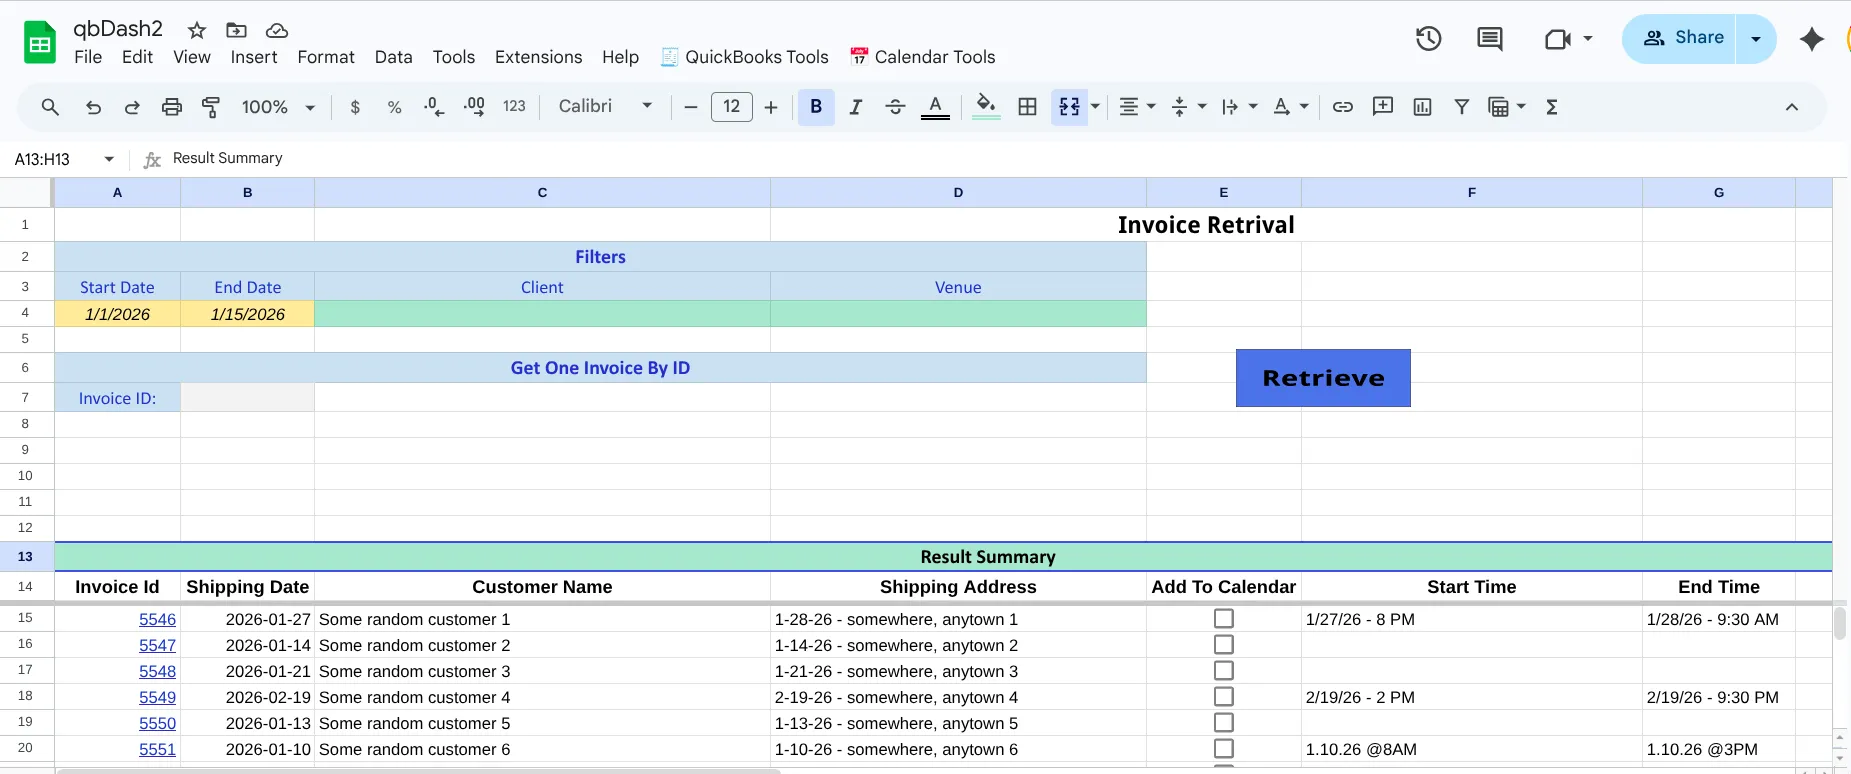This screenshot has height=774, width=1851.
Task: Open invoice link 5546
Action: click(157, 620)
